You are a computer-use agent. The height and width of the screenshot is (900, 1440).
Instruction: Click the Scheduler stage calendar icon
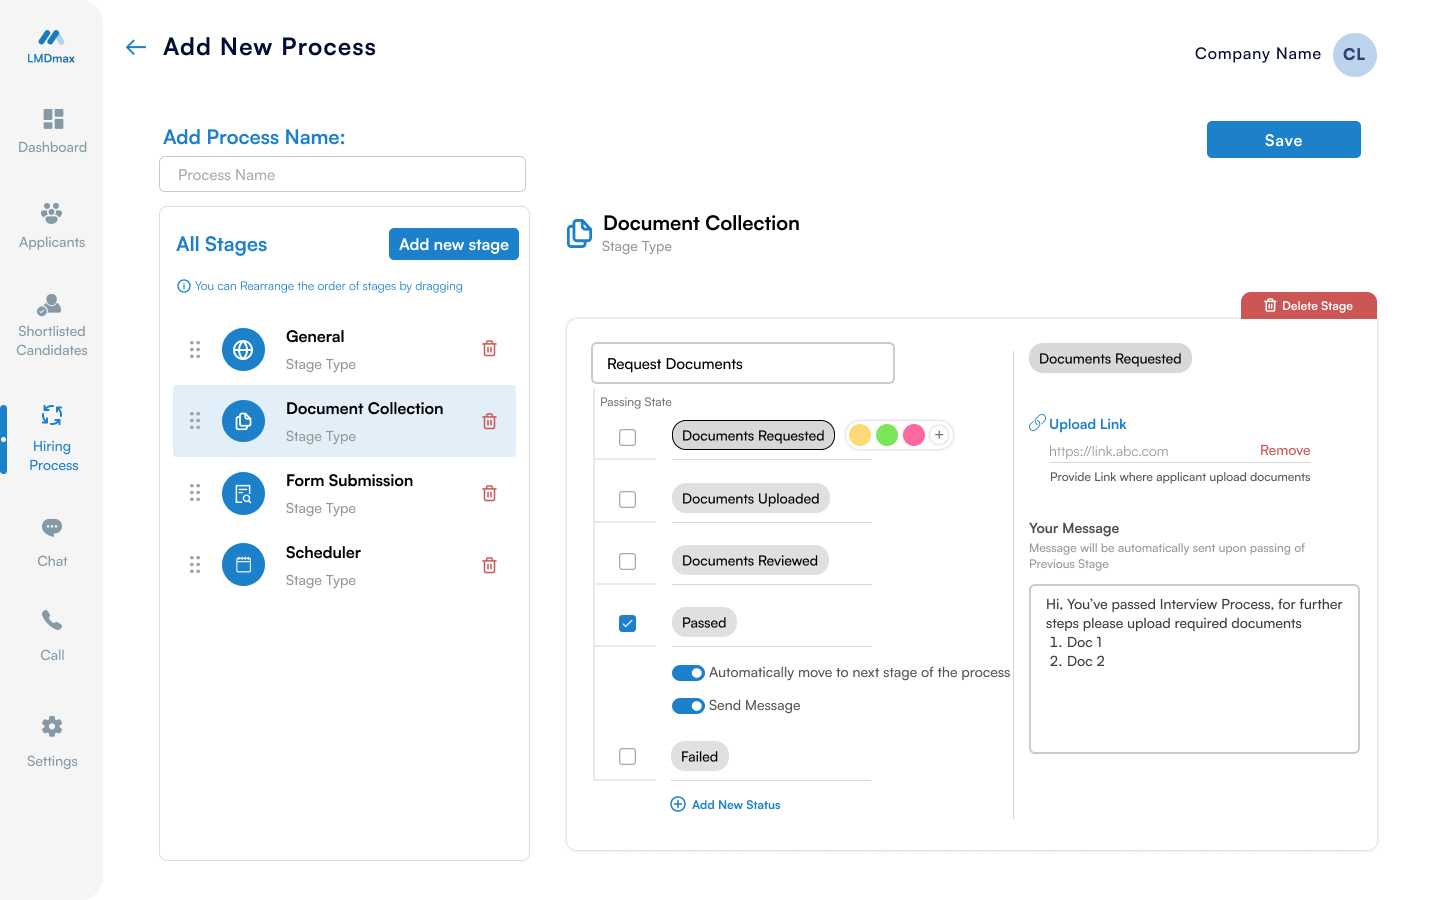243,565
